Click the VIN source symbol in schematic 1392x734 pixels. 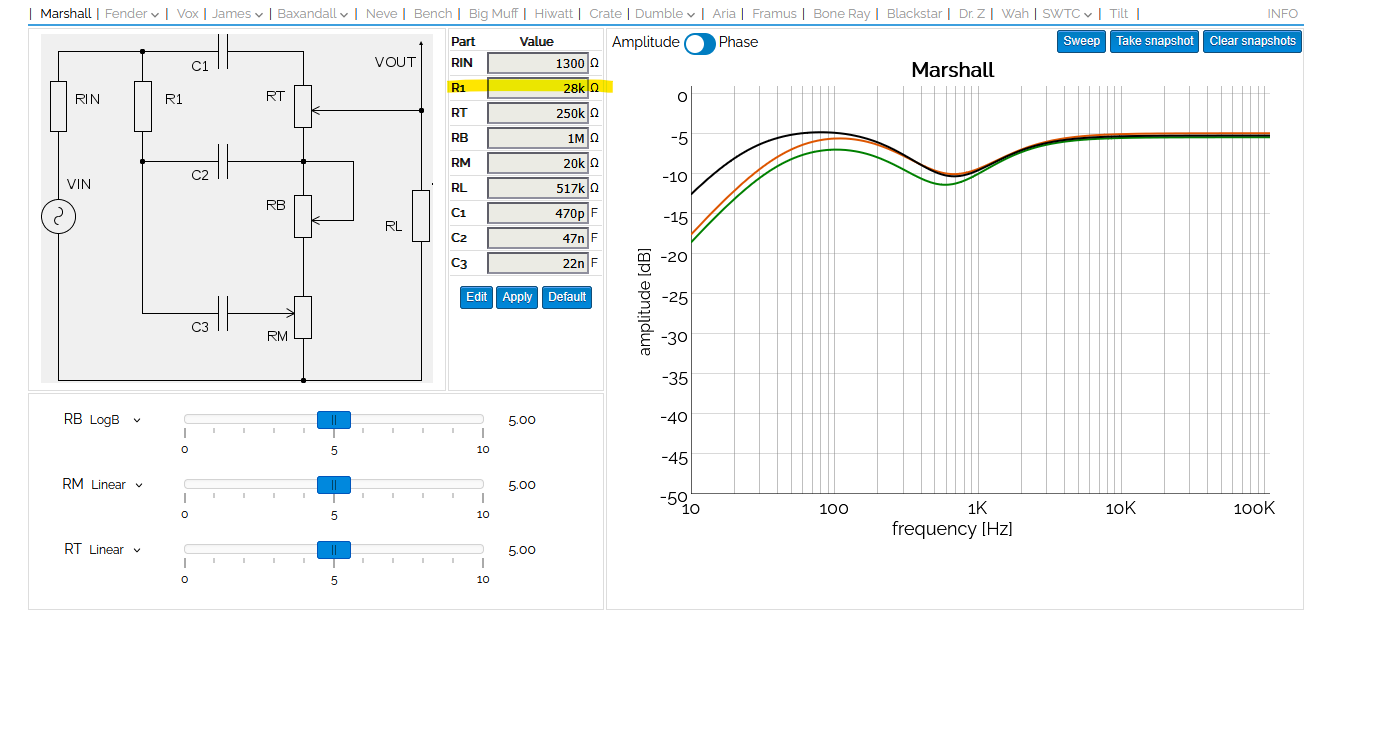point(58,216)
